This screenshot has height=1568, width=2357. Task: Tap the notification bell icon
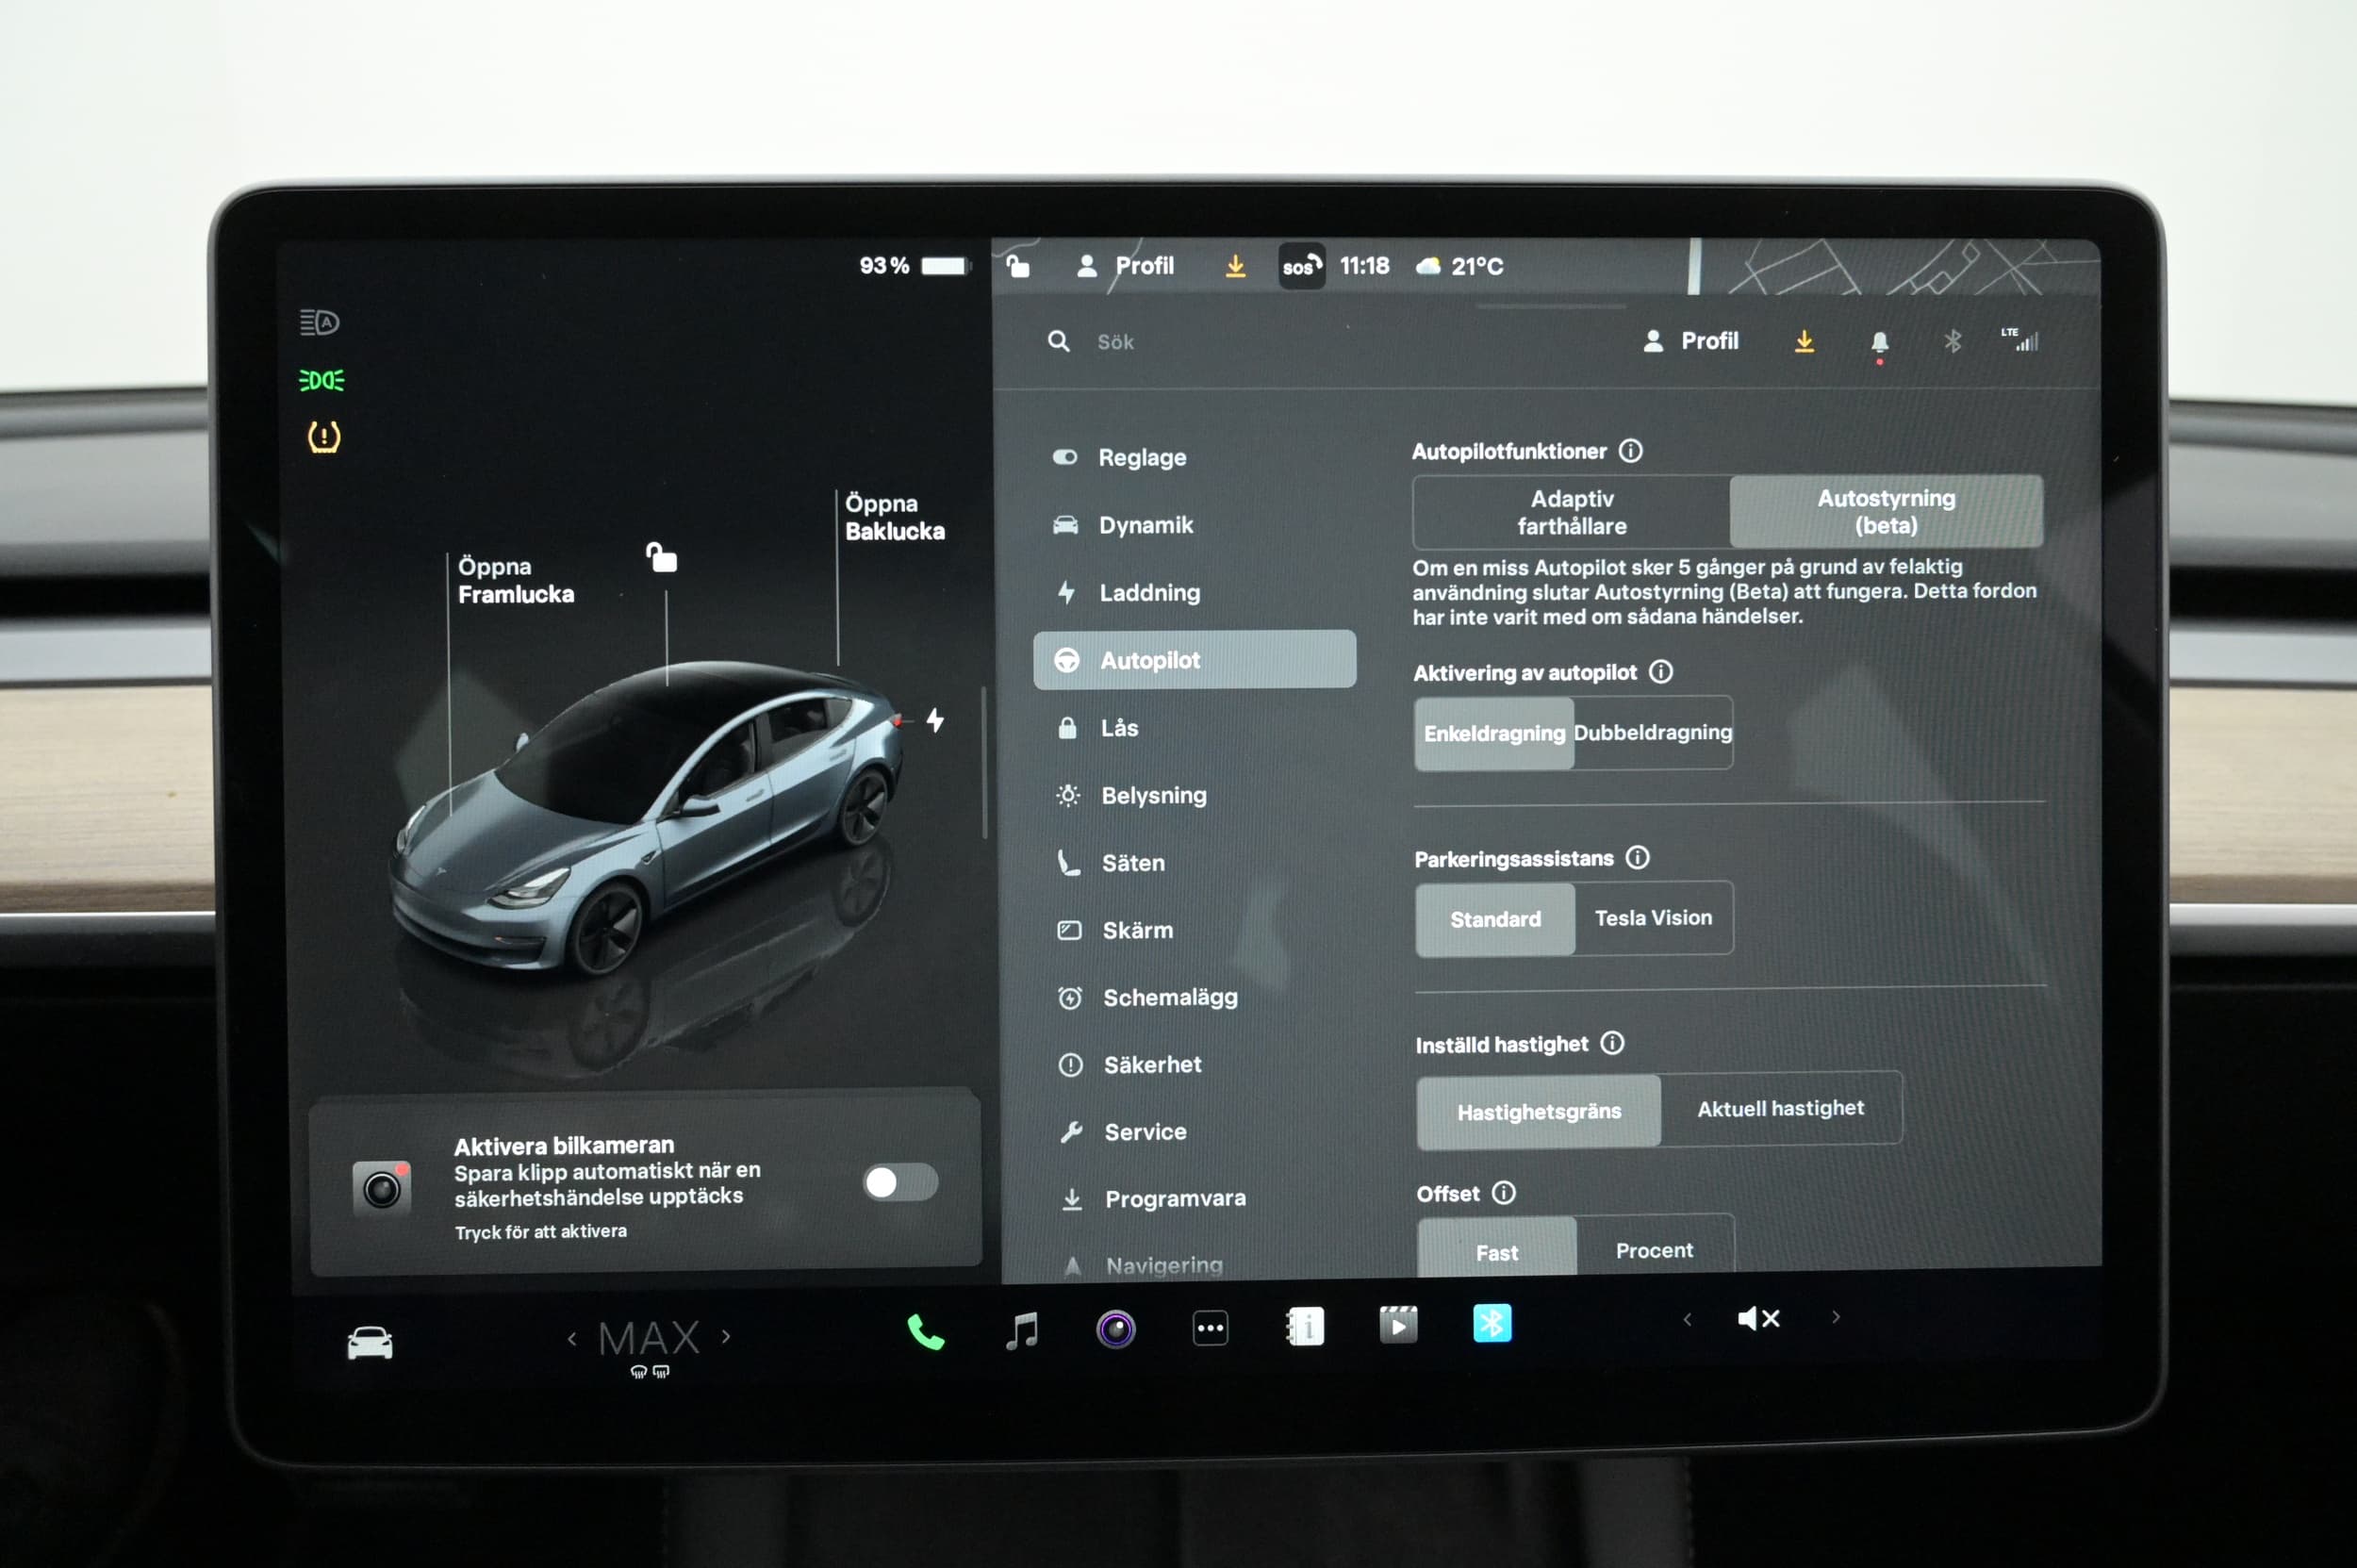(x=1880, y=343)
